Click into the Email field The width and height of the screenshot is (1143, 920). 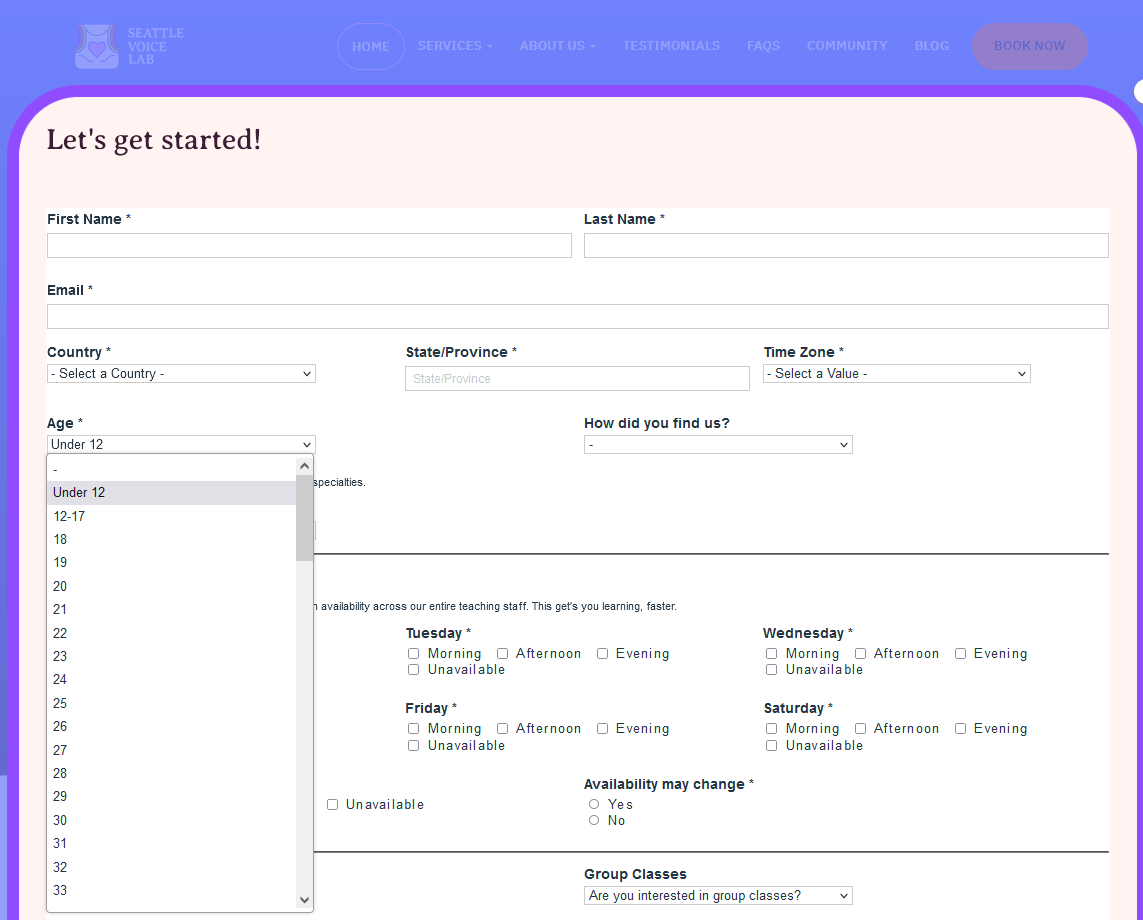click(577, 316)
